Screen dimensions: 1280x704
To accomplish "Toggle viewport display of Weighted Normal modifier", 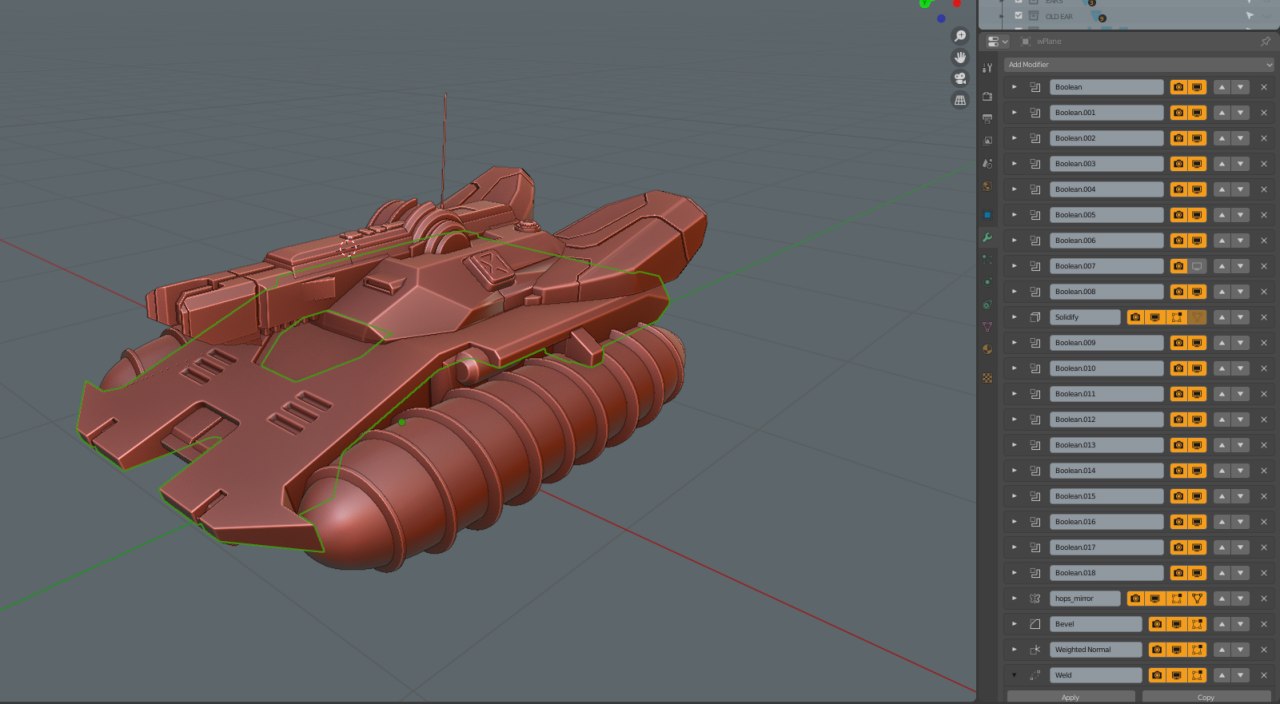I will tap(1177, 650).
